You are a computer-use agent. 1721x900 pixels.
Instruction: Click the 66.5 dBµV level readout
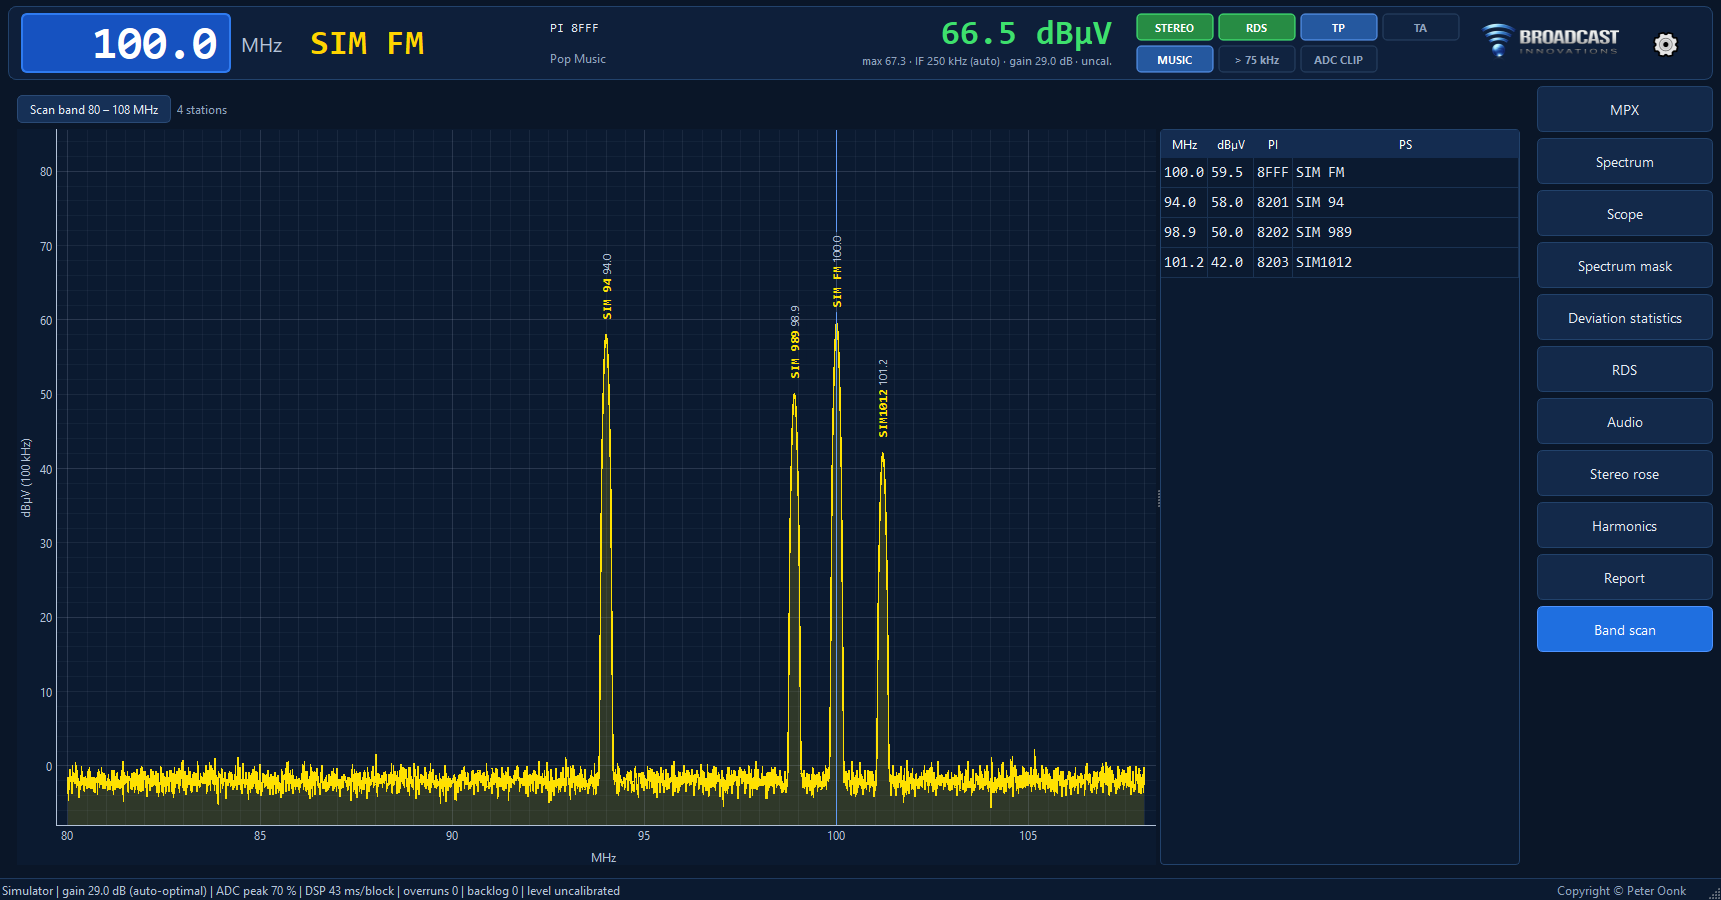tap(1026, 34)
